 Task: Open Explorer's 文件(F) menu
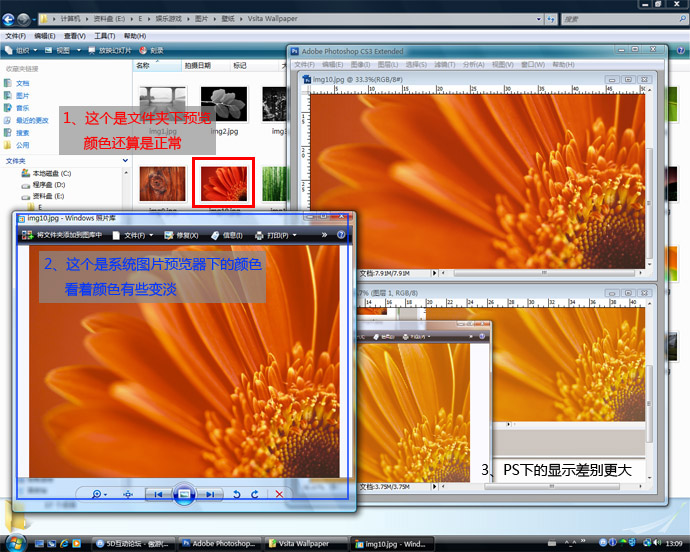tap(15, 36)
